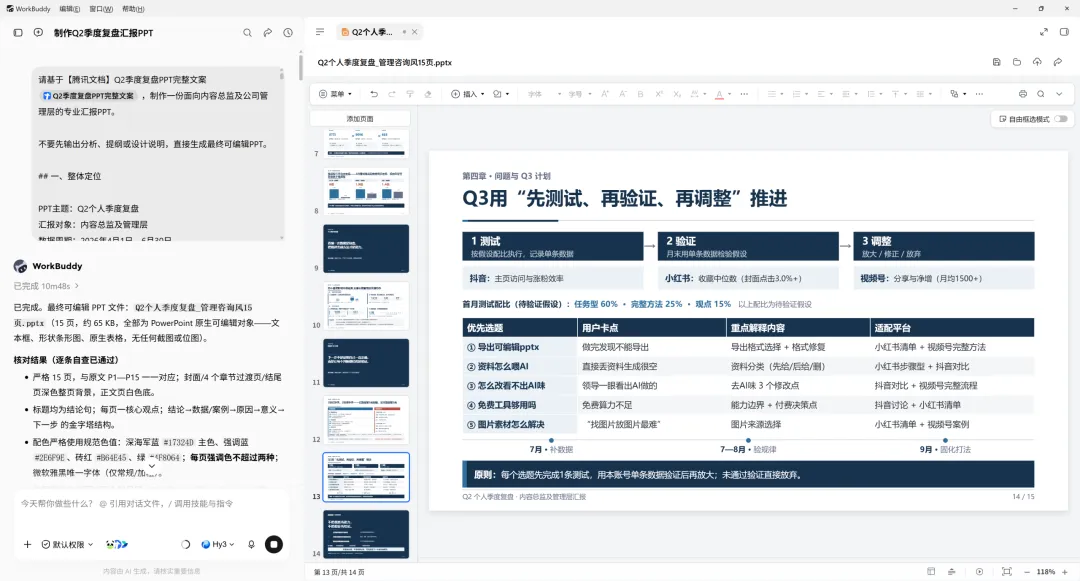1080x581 pixels.
Task: Open the 字号 font size dropdown
Action: tap(580, 94)
